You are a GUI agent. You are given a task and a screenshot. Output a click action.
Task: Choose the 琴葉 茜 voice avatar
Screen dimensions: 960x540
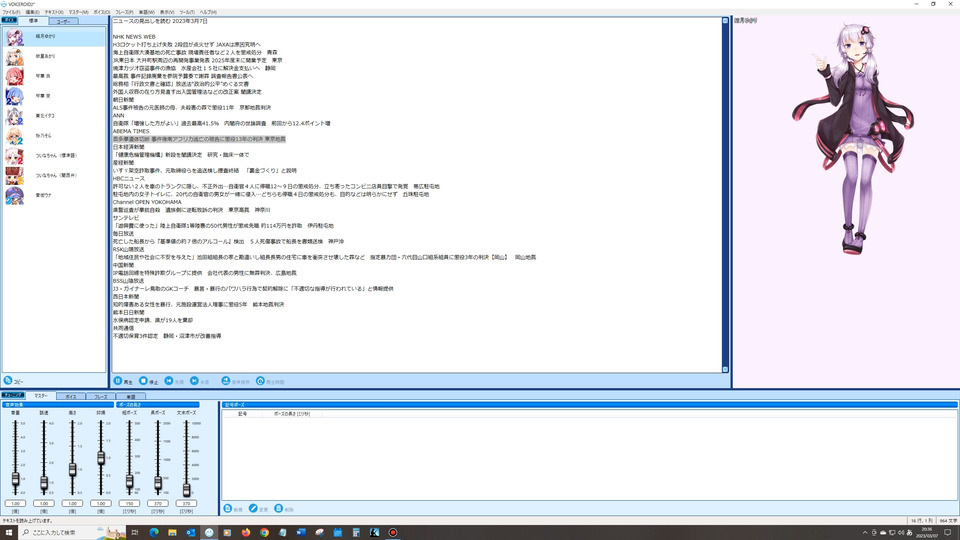[15, 77]
